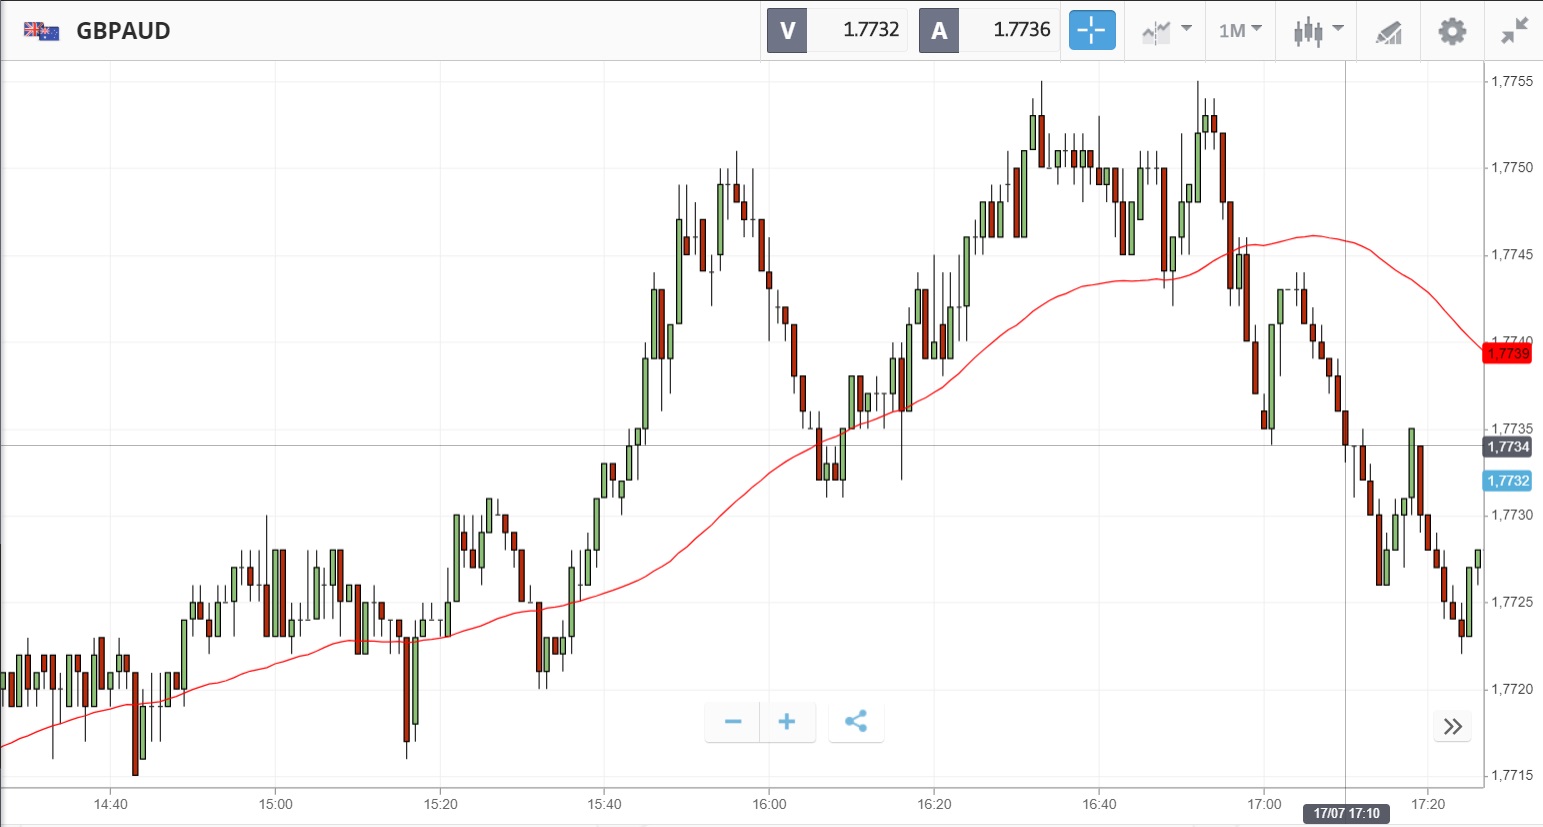
Task: Click the 17/07 17:10 time marker
Action: [1346, 813]
